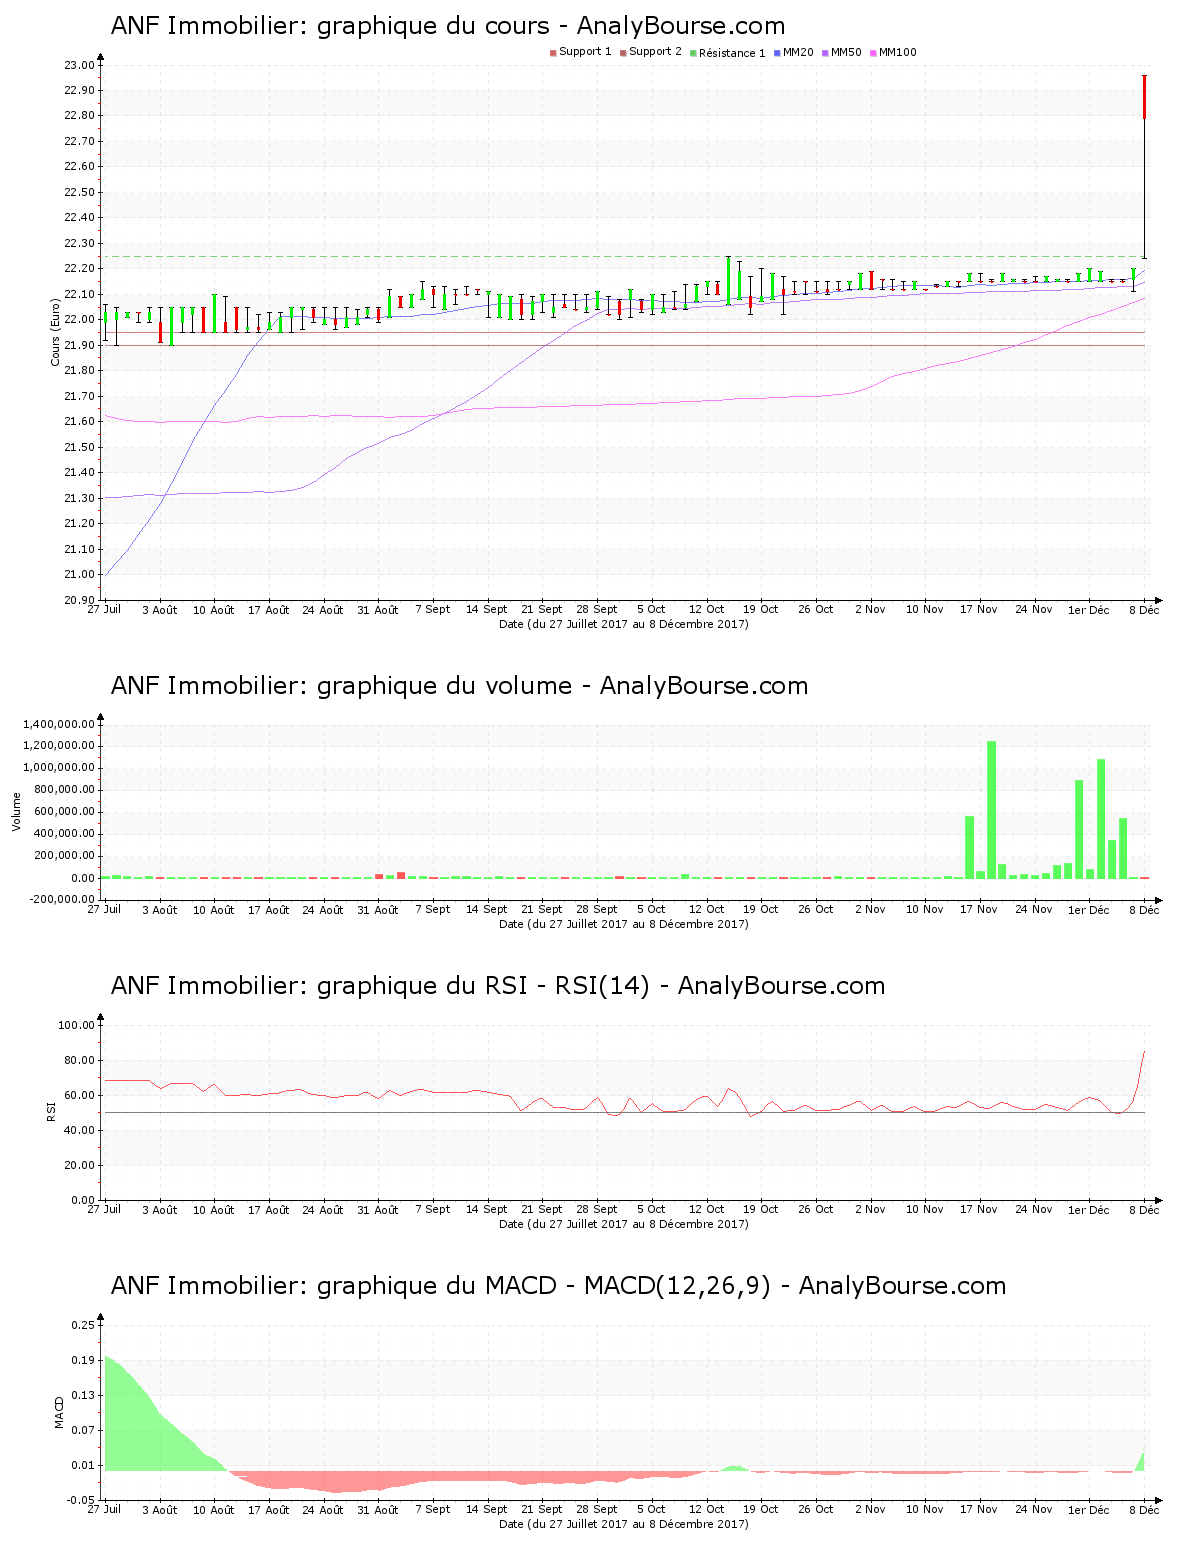The image size is (1200, 1550).
Task: Click the MM20 blue legend swatch
Action: point(777,53)
